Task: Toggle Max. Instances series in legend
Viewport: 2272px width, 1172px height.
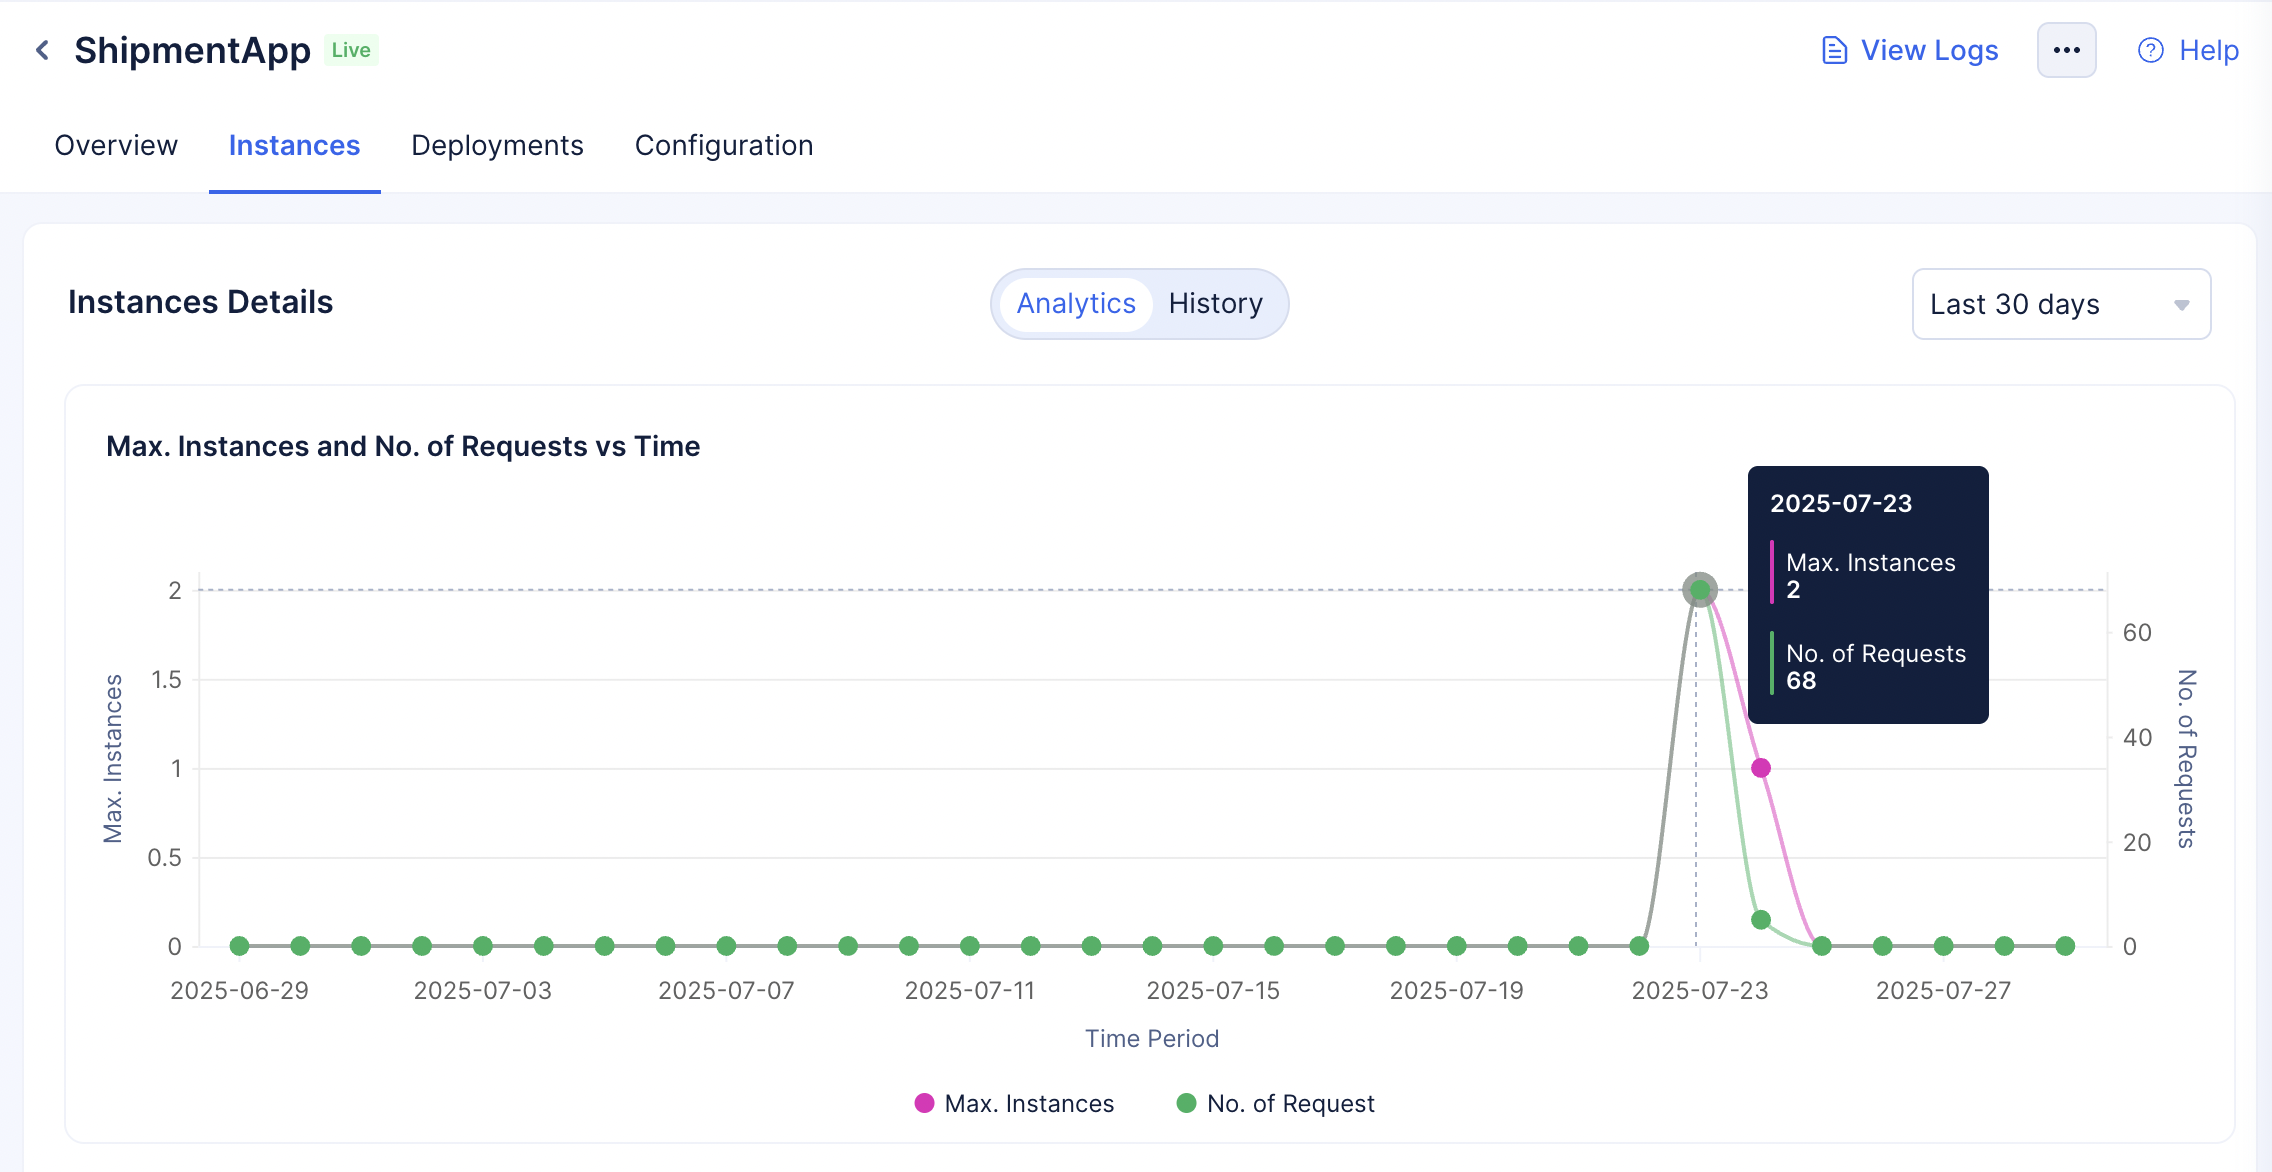Action: coord(1029,1103)
